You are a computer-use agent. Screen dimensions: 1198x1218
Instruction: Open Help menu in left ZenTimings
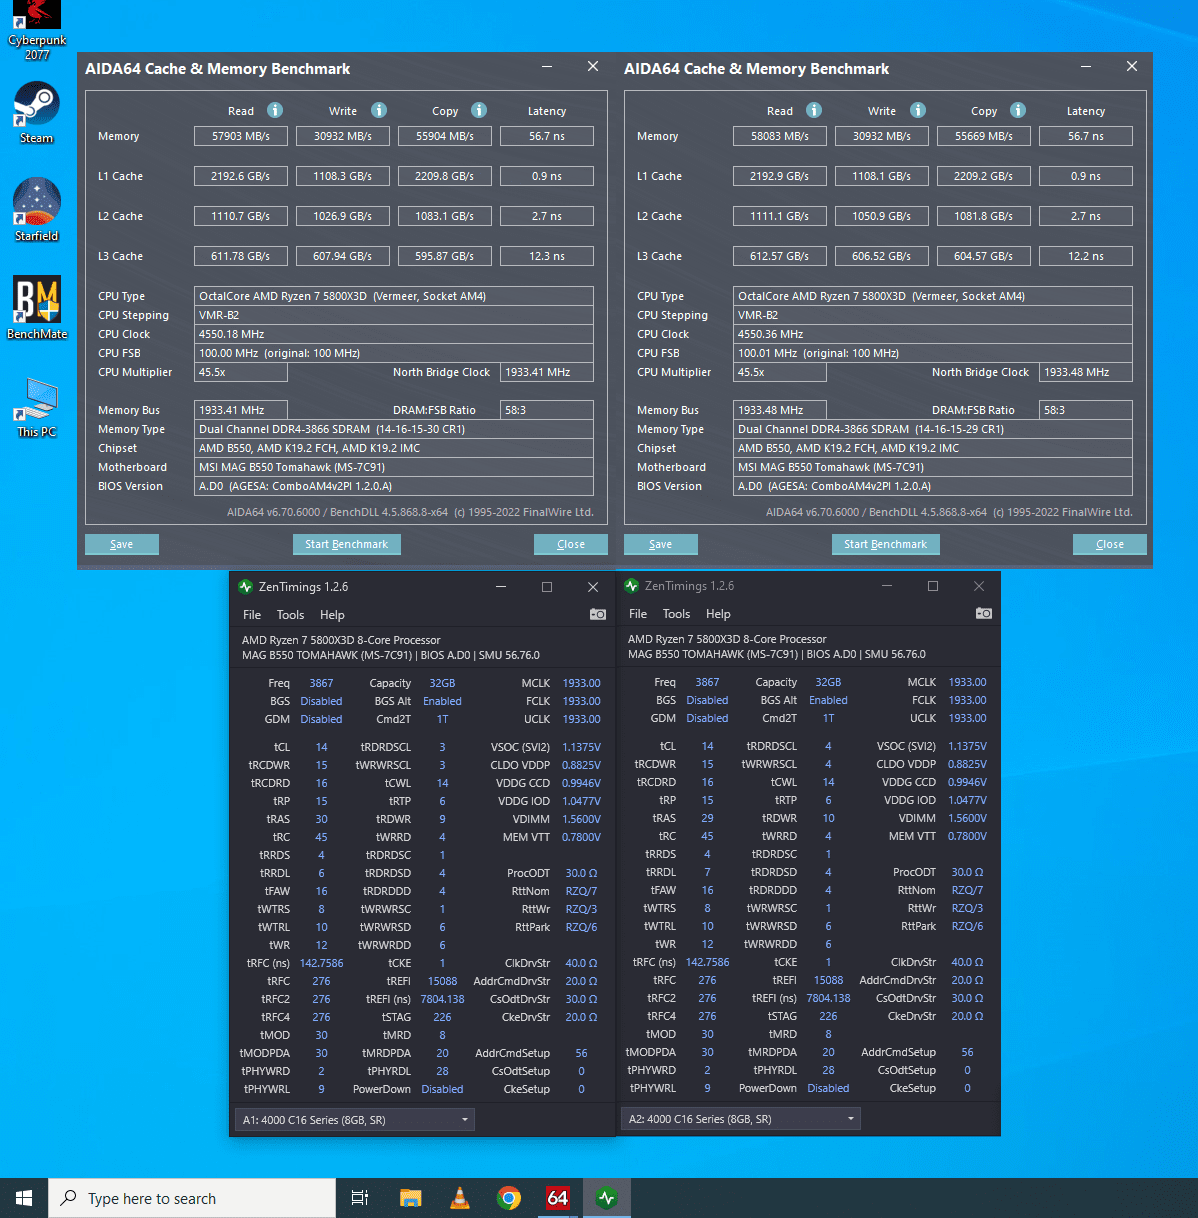tap(332, 615)
